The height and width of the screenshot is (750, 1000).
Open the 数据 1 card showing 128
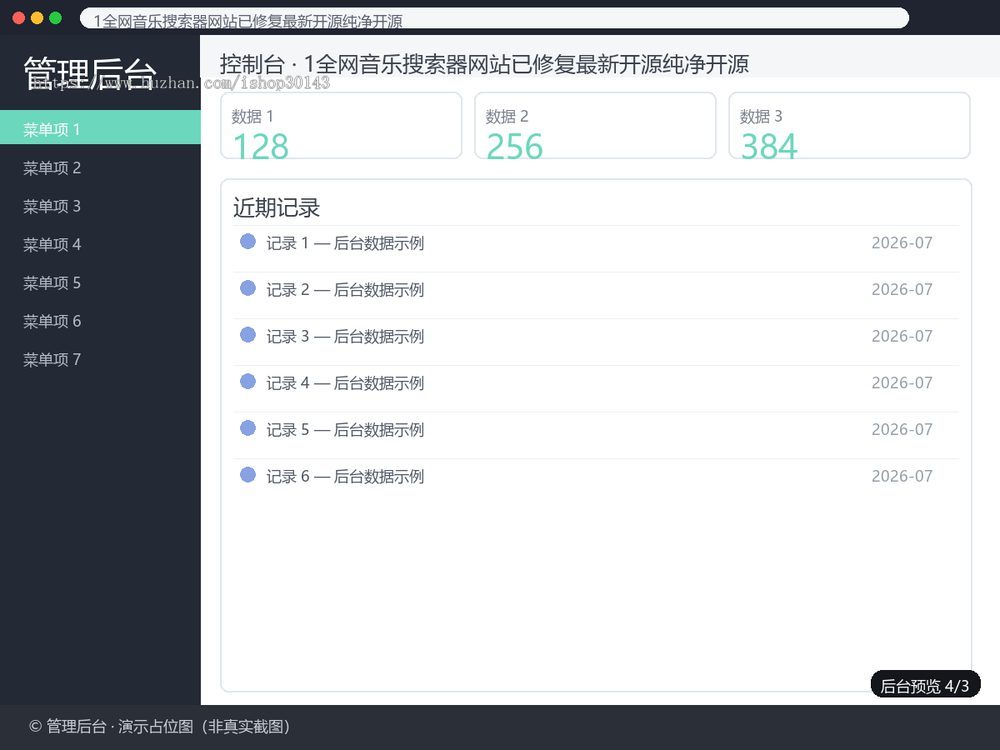(341, 126)
